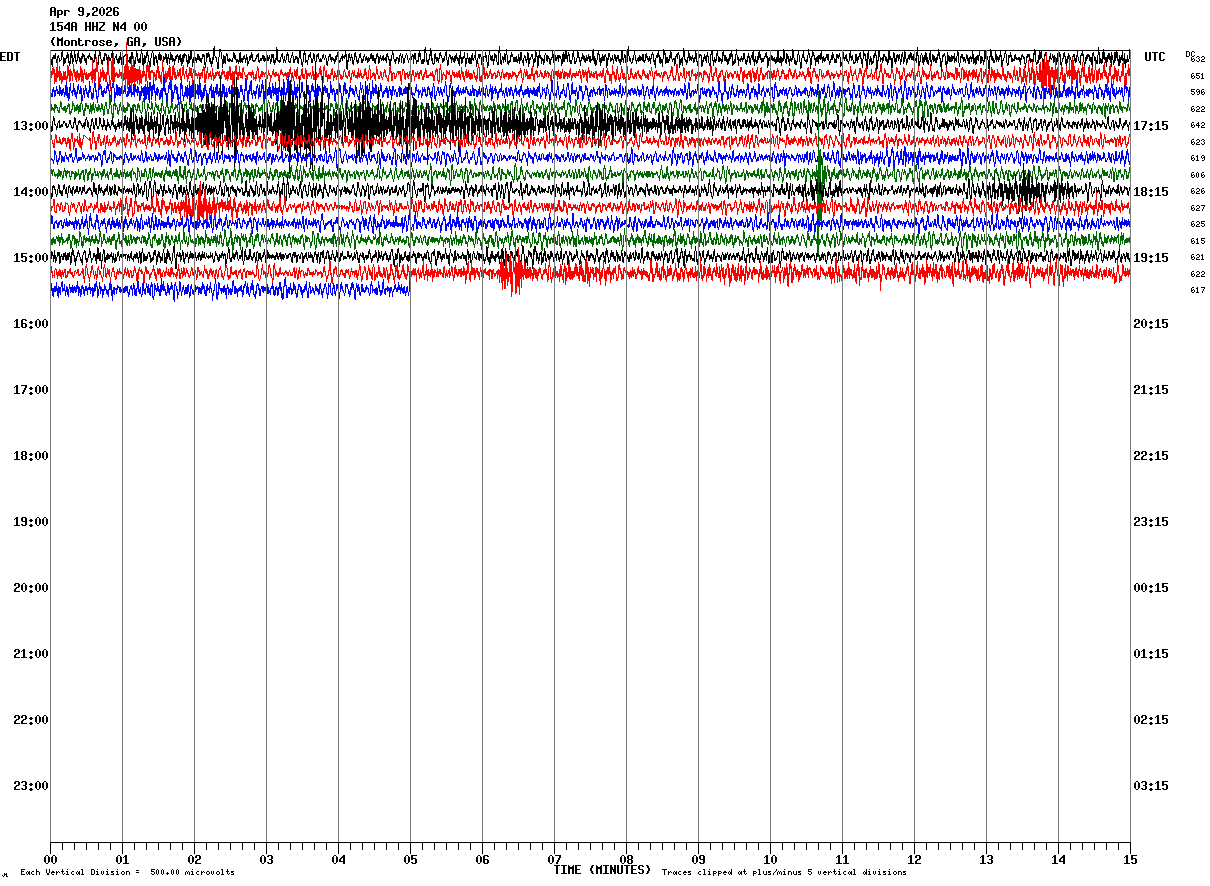Click the 05 minute tick label

pyautogui.click(x=410, y=860)
